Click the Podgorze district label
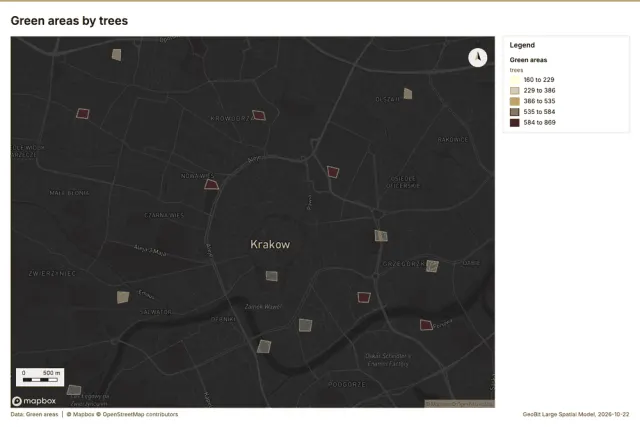640x427 pixels. point(347,384)
